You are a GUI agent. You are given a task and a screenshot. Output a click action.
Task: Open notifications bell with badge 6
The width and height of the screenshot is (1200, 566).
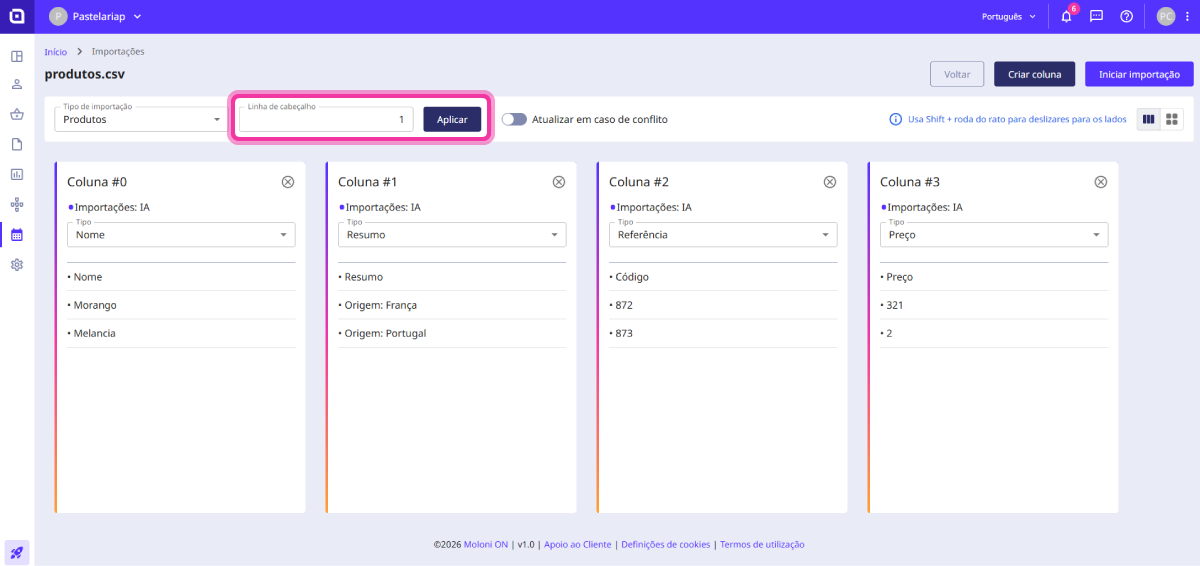point(1066,16)
